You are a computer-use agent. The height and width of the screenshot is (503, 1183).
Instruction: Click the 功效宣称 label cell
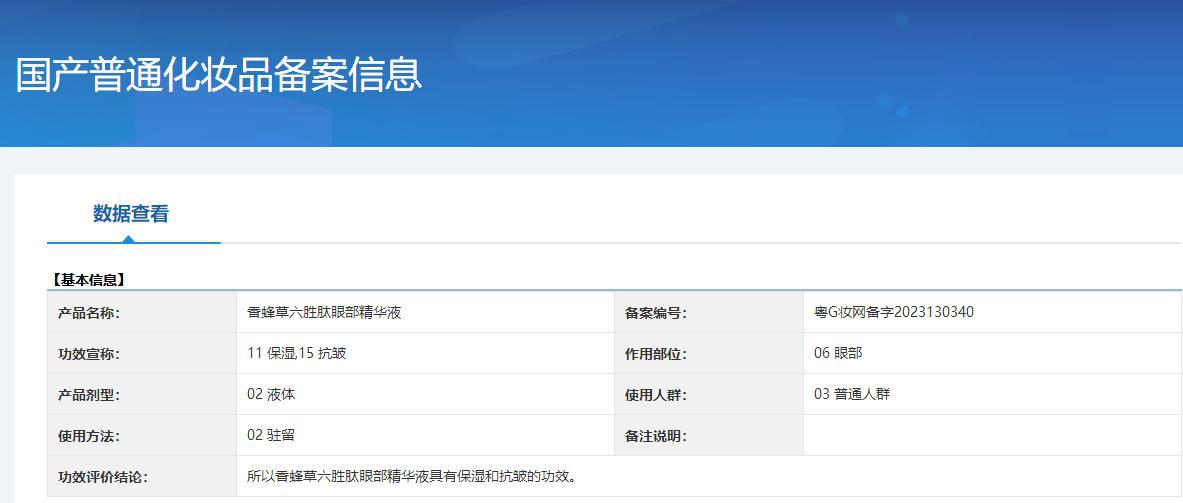(142, 354)
